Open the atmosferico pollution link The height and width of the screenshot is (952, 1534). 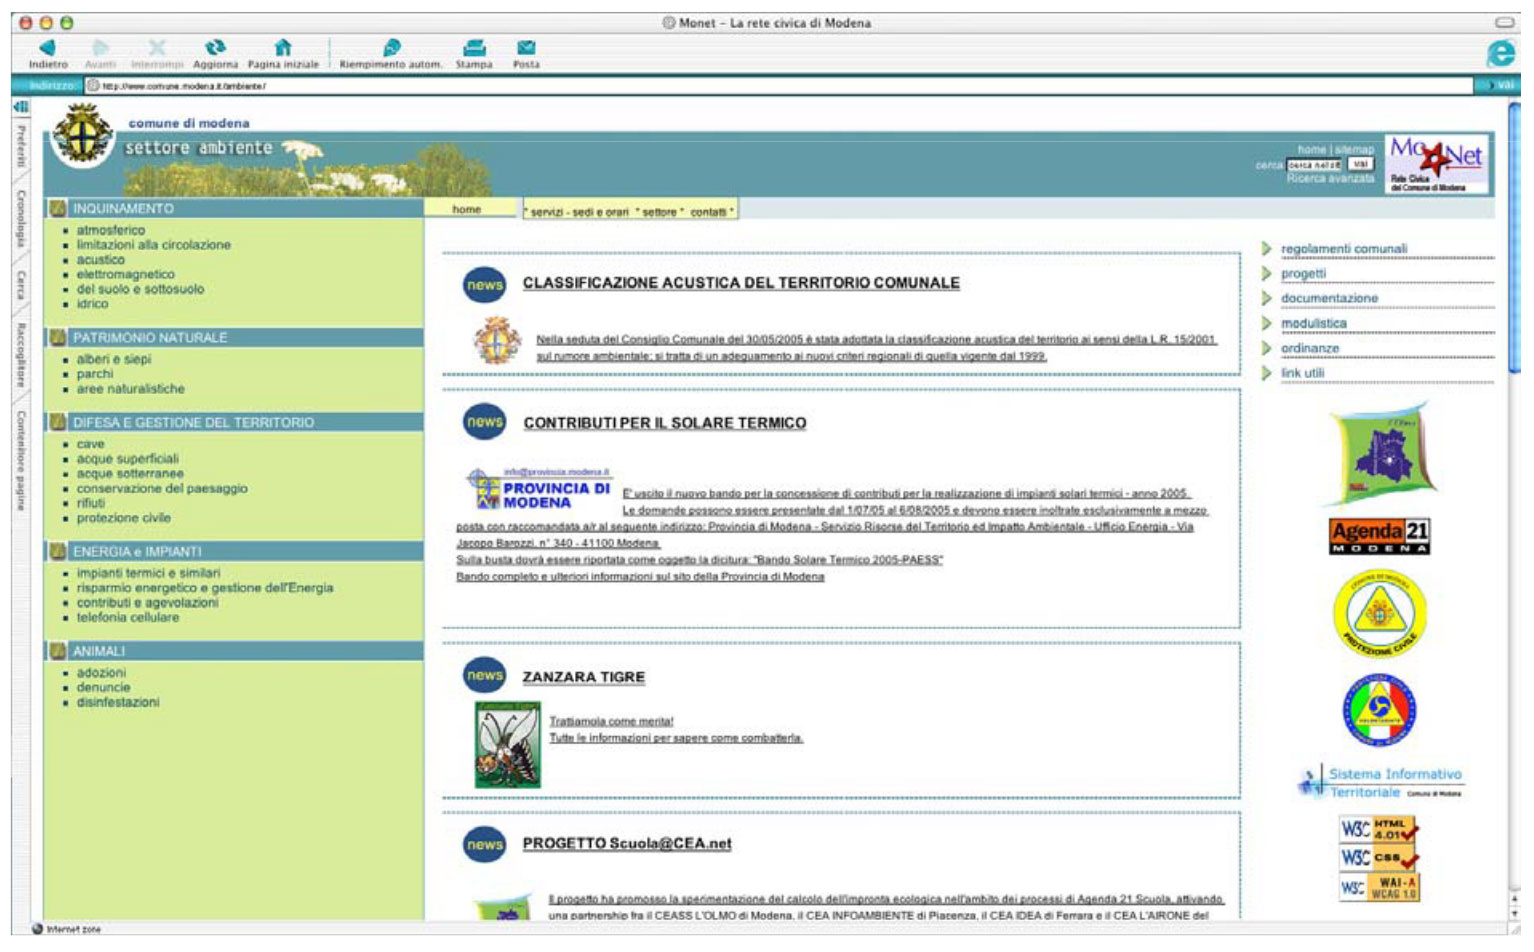click(111, 230)
